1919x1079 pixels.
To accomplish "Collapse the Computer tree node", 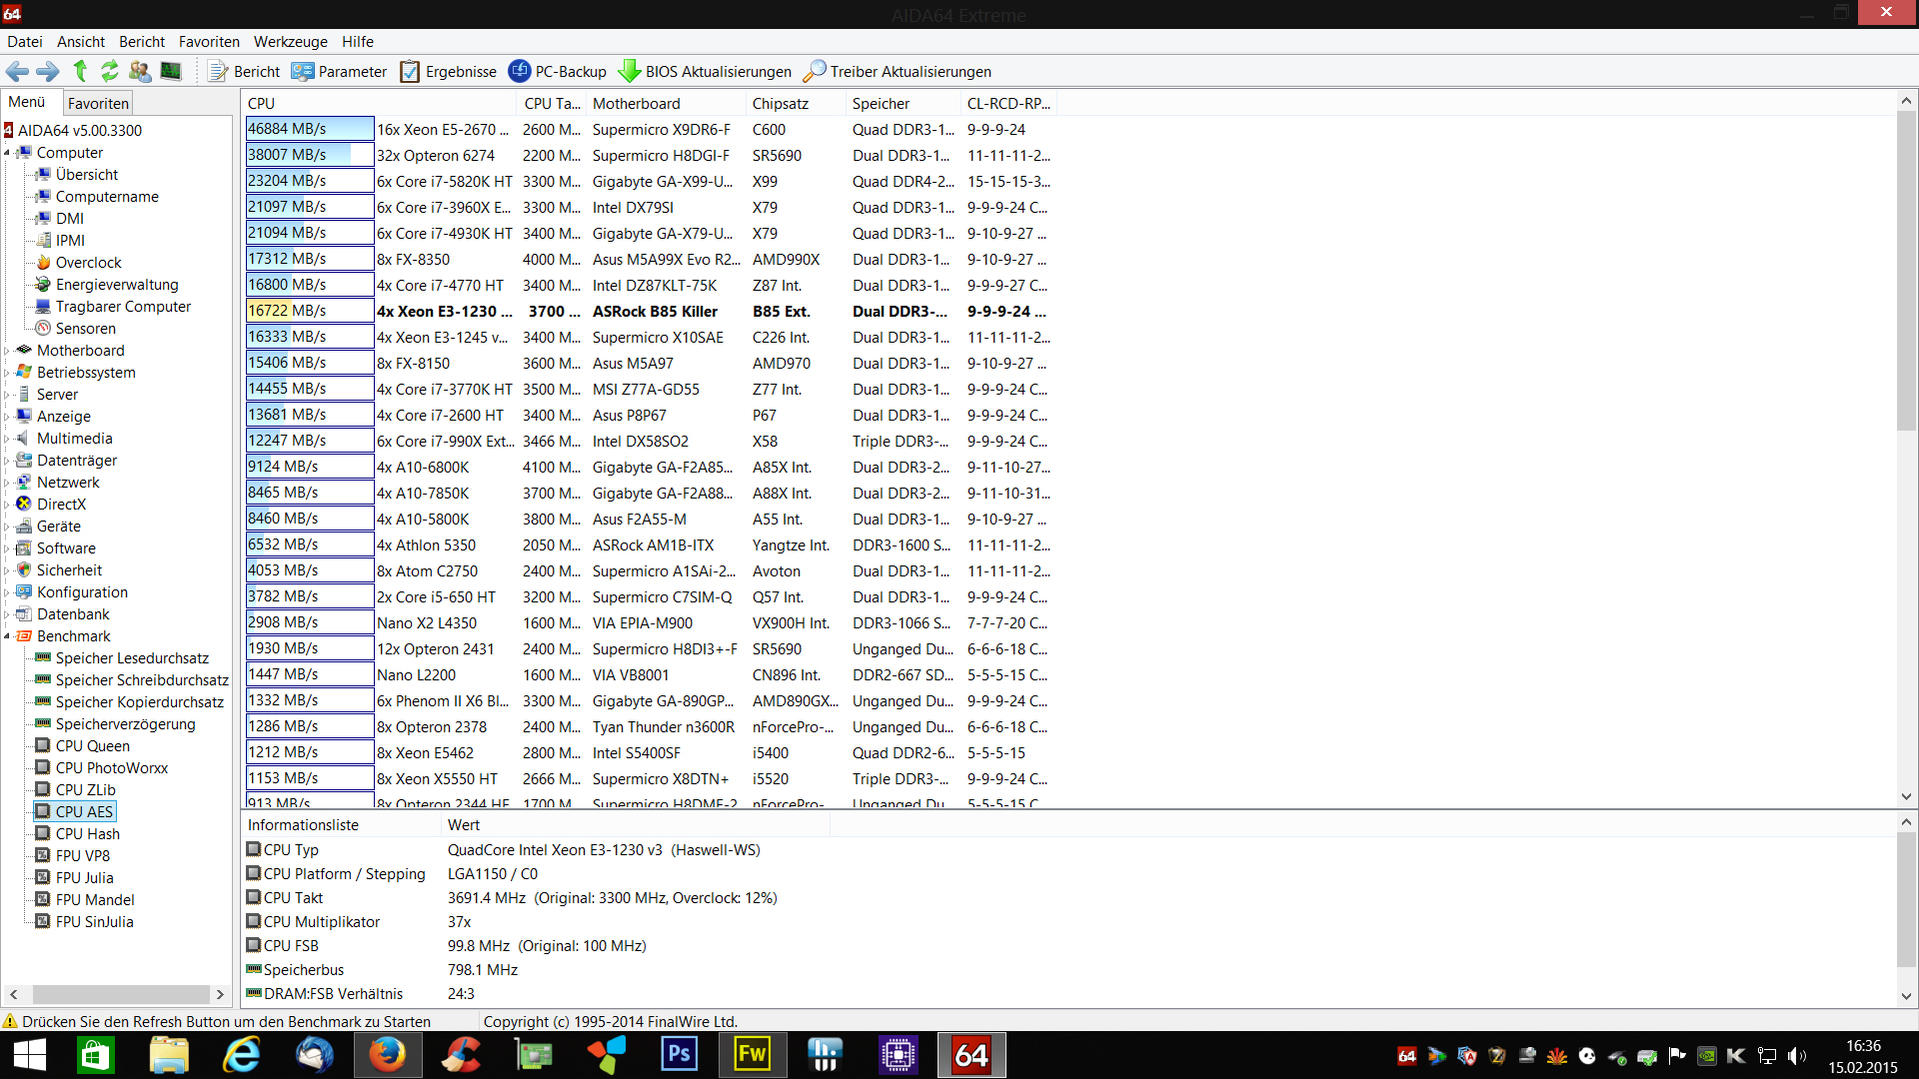I will click(x=7, y=152).
